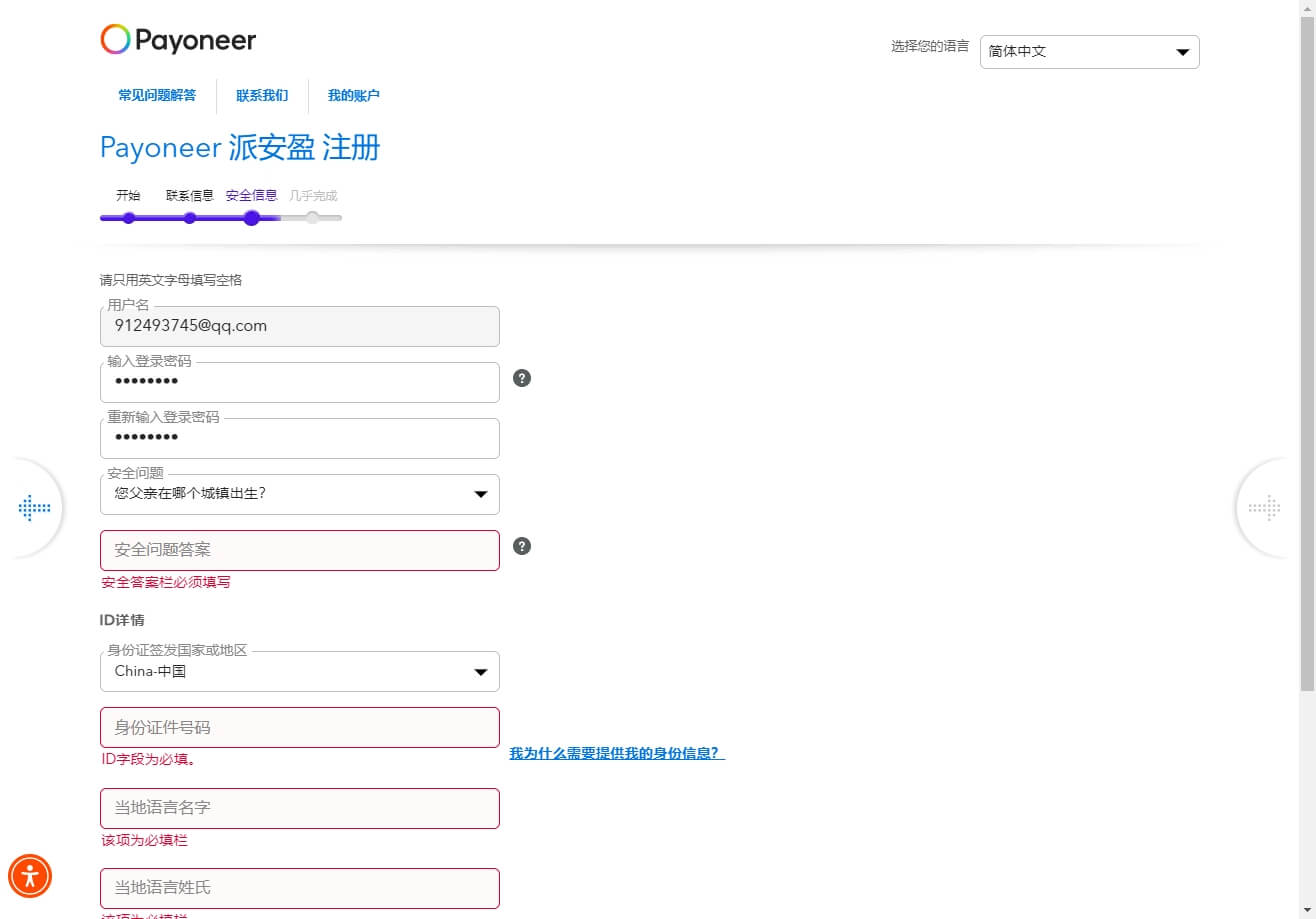Click the 用户名 email field
The width and height of the screenshot is (1316, 919).
click(x=300, y=326)
